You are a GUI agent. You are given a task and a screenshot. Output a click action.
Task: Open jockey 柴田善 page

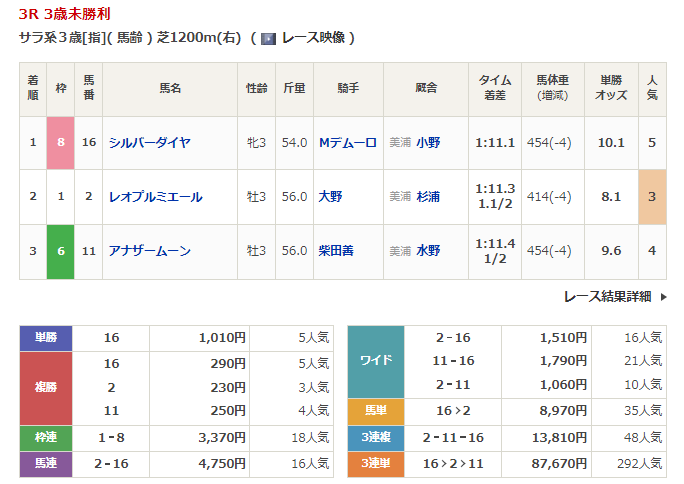click(x=336, y=251)
